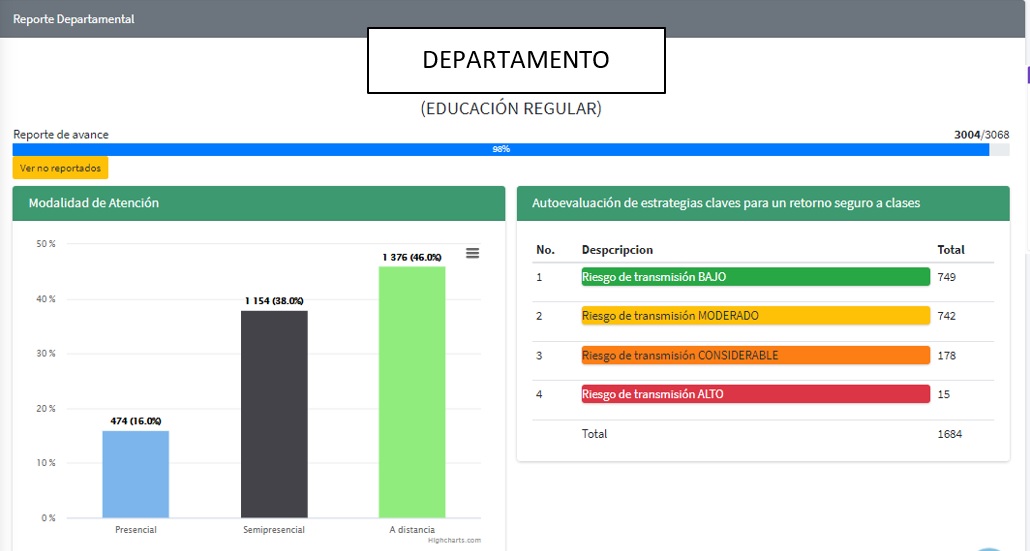Click the Autoevaluación de estrategias panel header
Image resolution: width=1030 pixels, height=551 pixels.
click(763, 203)
